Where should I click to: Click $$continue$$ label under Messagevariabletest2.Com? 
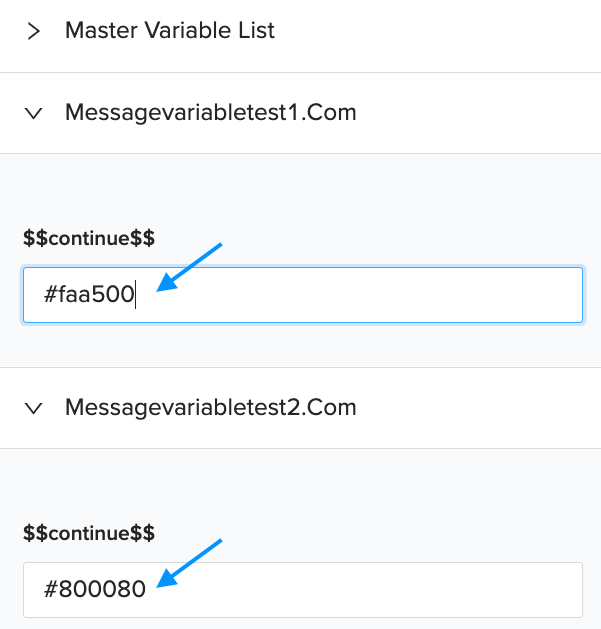point(89,533)
